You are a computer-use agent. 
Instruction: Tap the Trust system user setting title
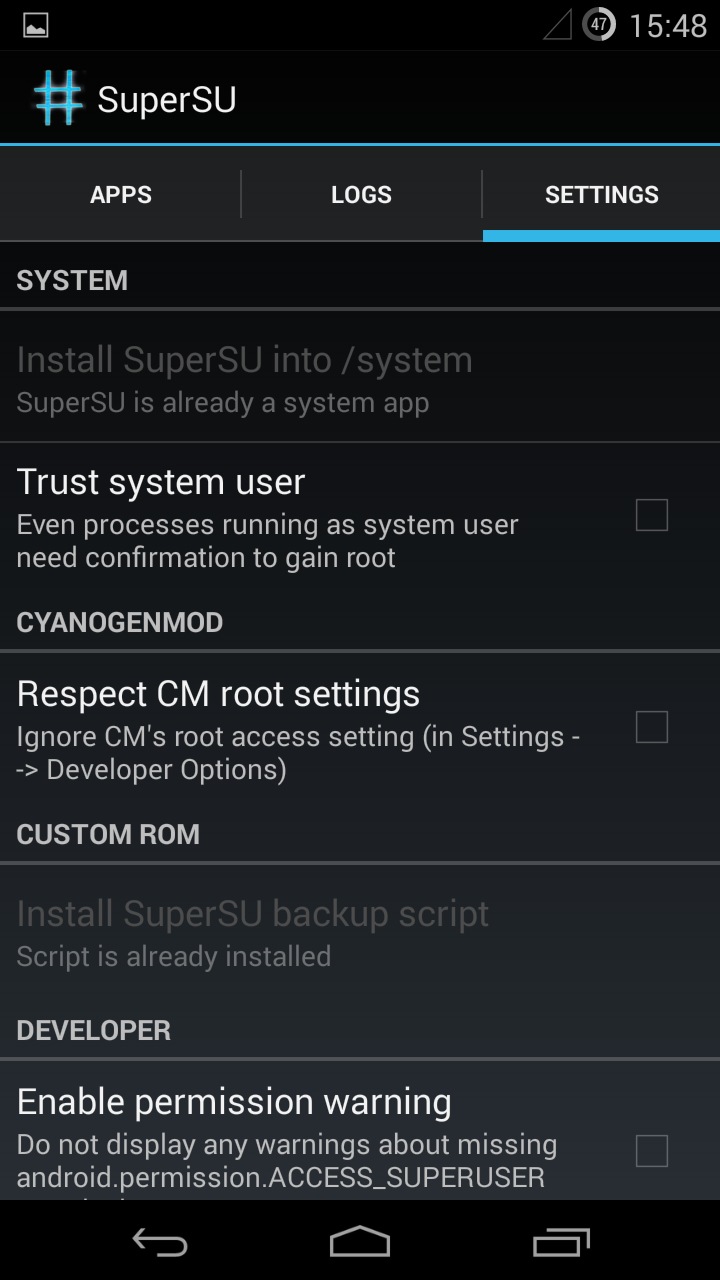tap(161, 482)
